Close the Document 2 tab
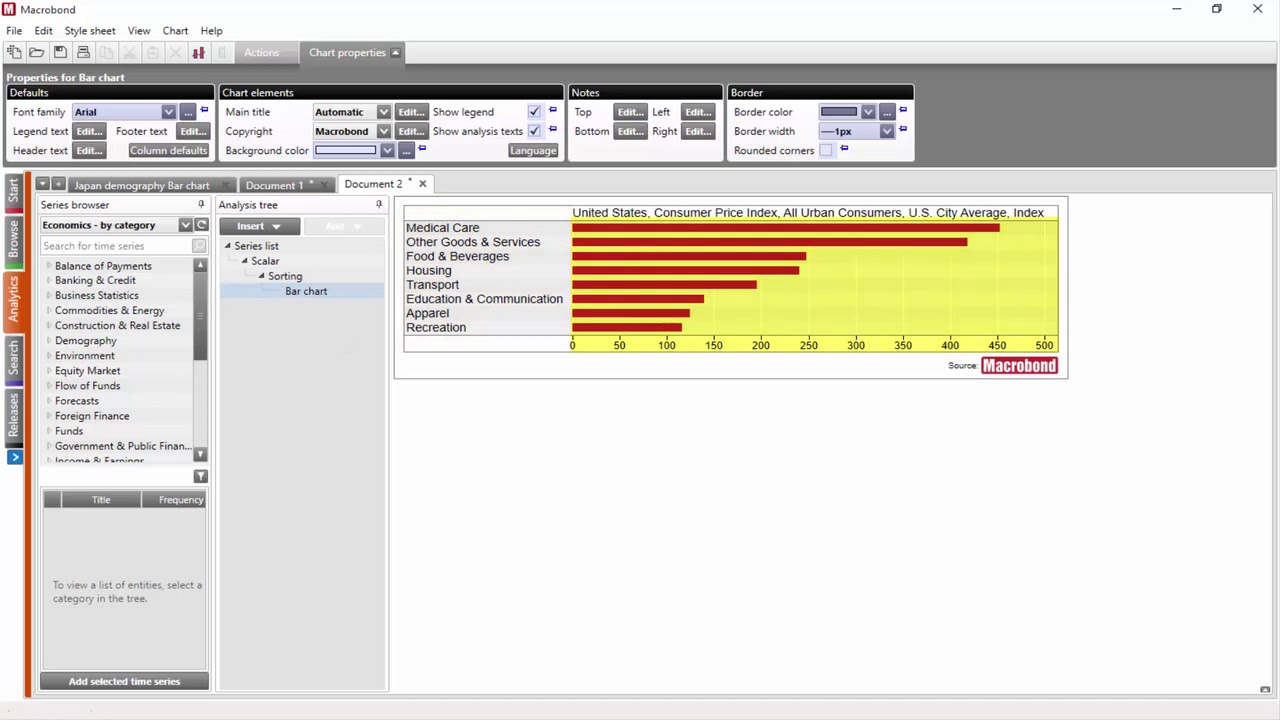1280x720 pixels. (422, 184)
